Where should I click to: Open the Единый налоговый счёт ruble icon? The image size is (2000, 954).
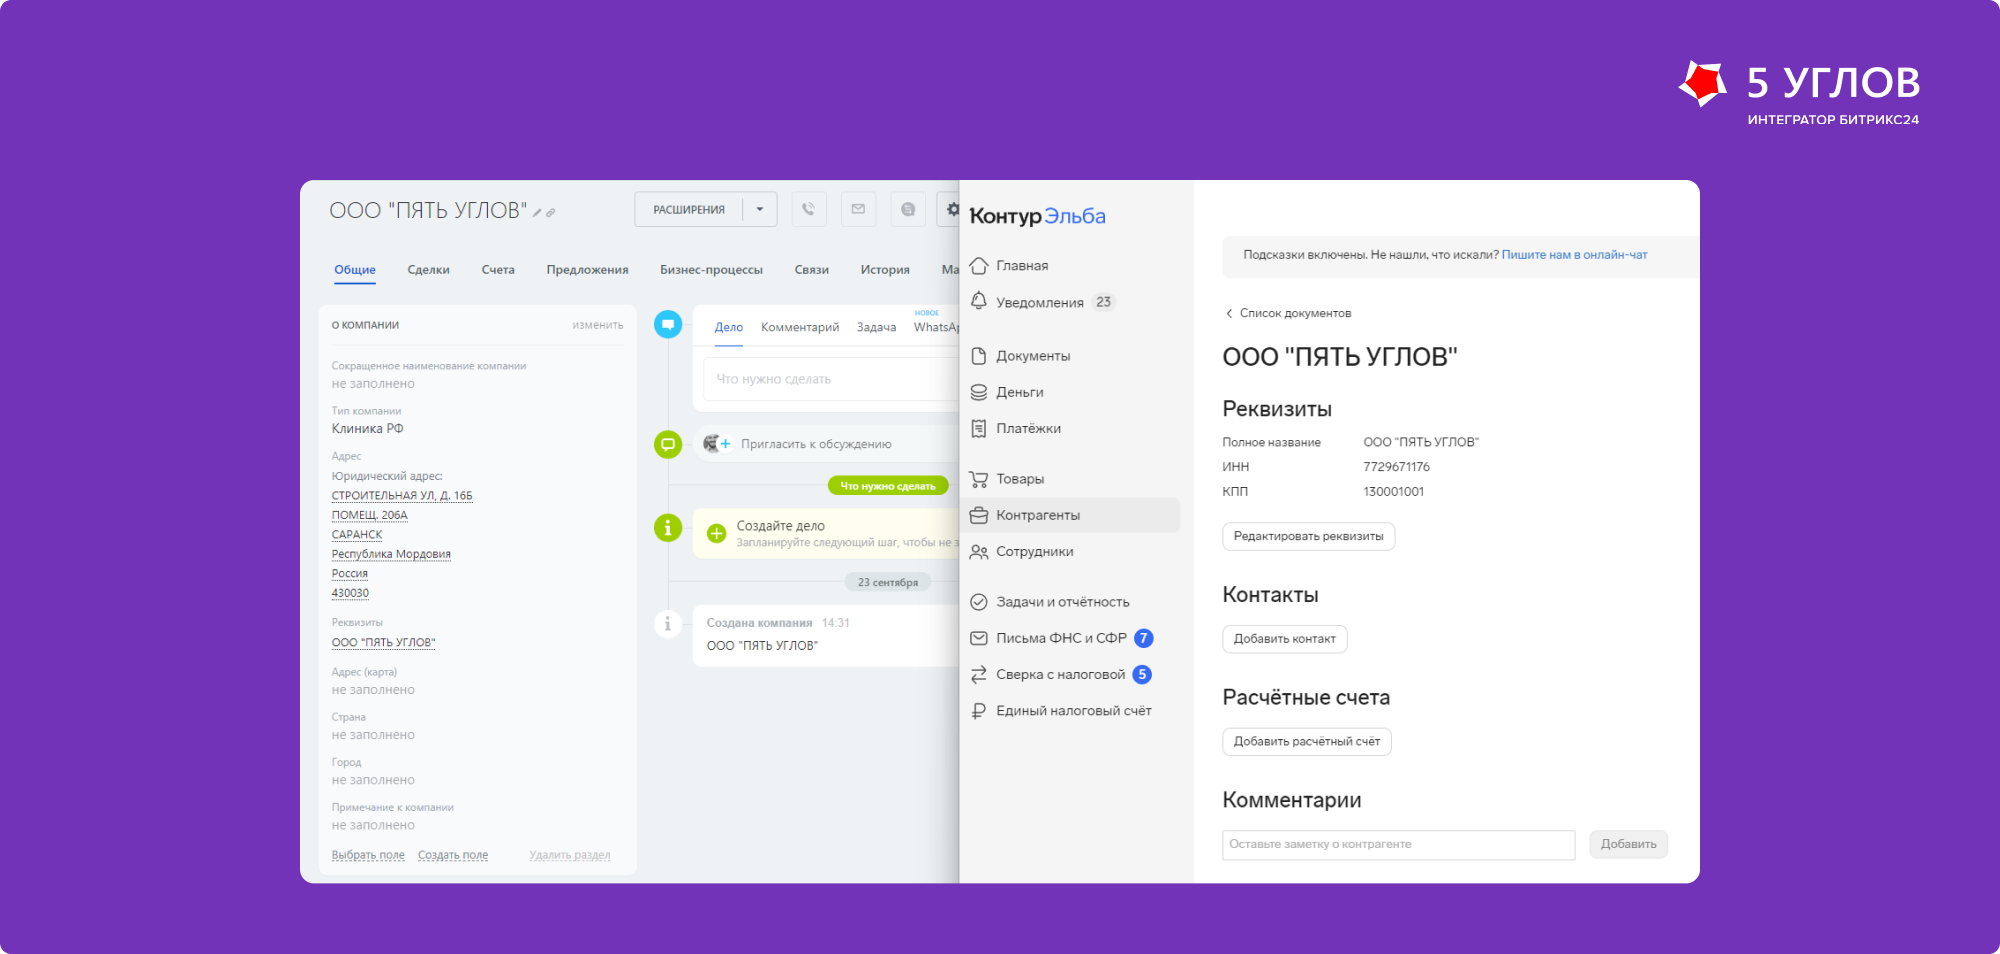coord(979,711)
